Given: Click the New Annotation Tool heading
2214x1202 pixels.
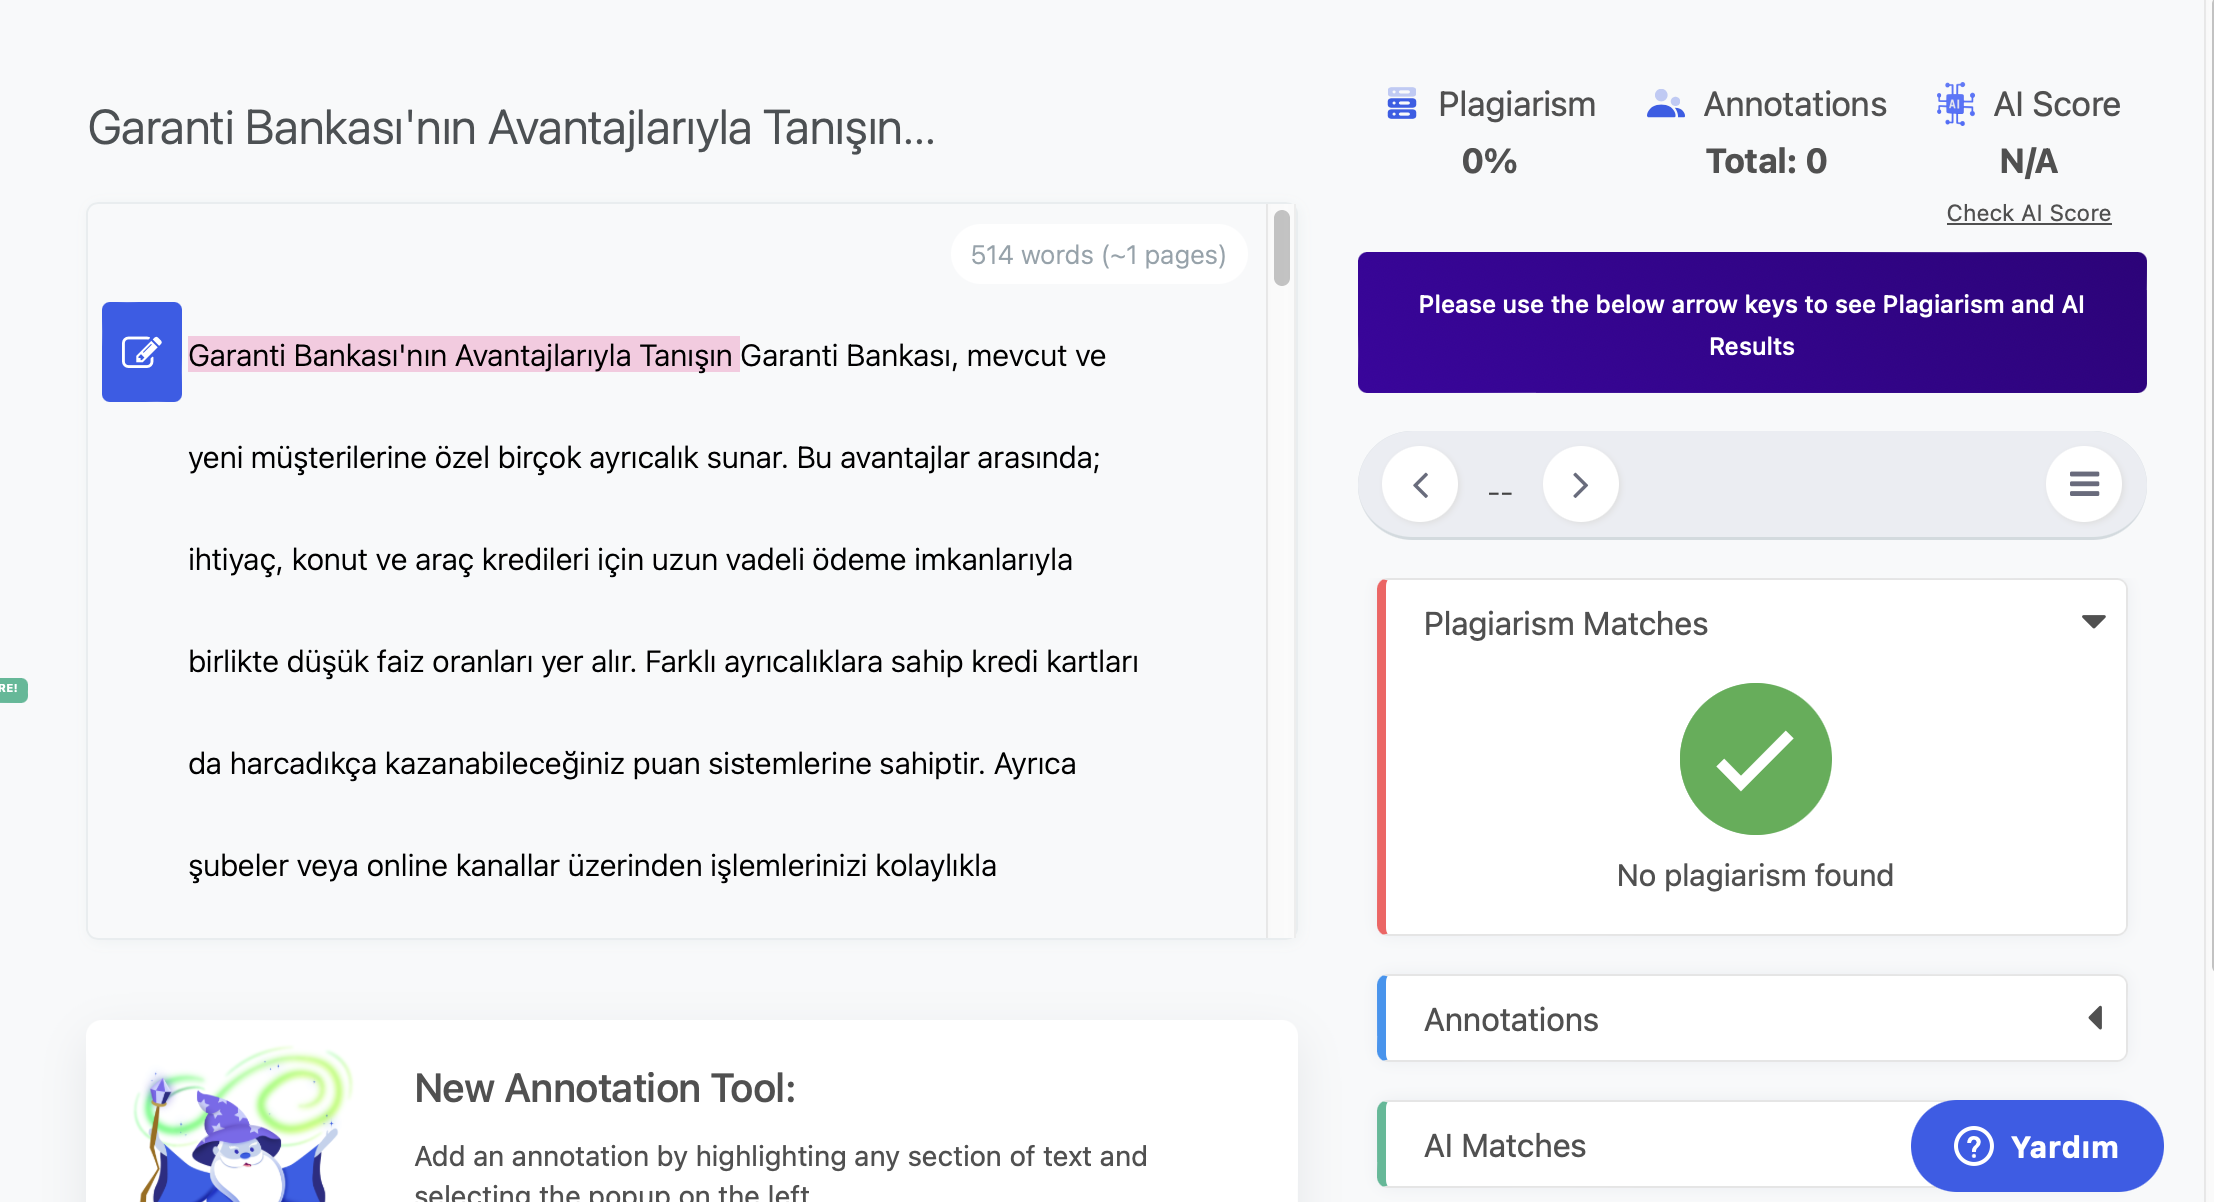Looking at the screenshot, I should click(605, 1088).
